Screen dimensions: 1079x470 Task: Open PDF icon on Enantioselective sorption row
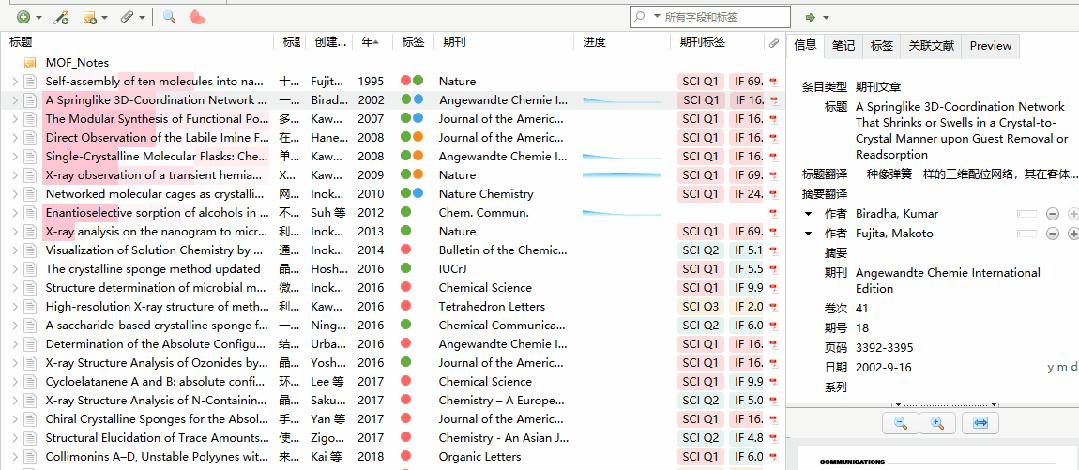point(773,213)
